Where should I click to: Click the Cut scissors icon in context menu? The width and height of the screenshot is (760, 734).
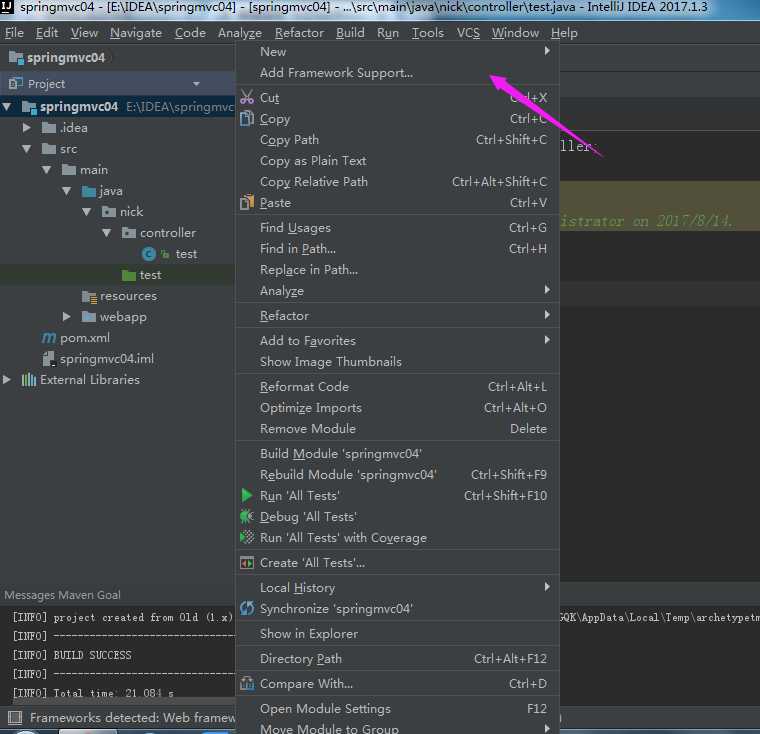[x=247, y=97]
